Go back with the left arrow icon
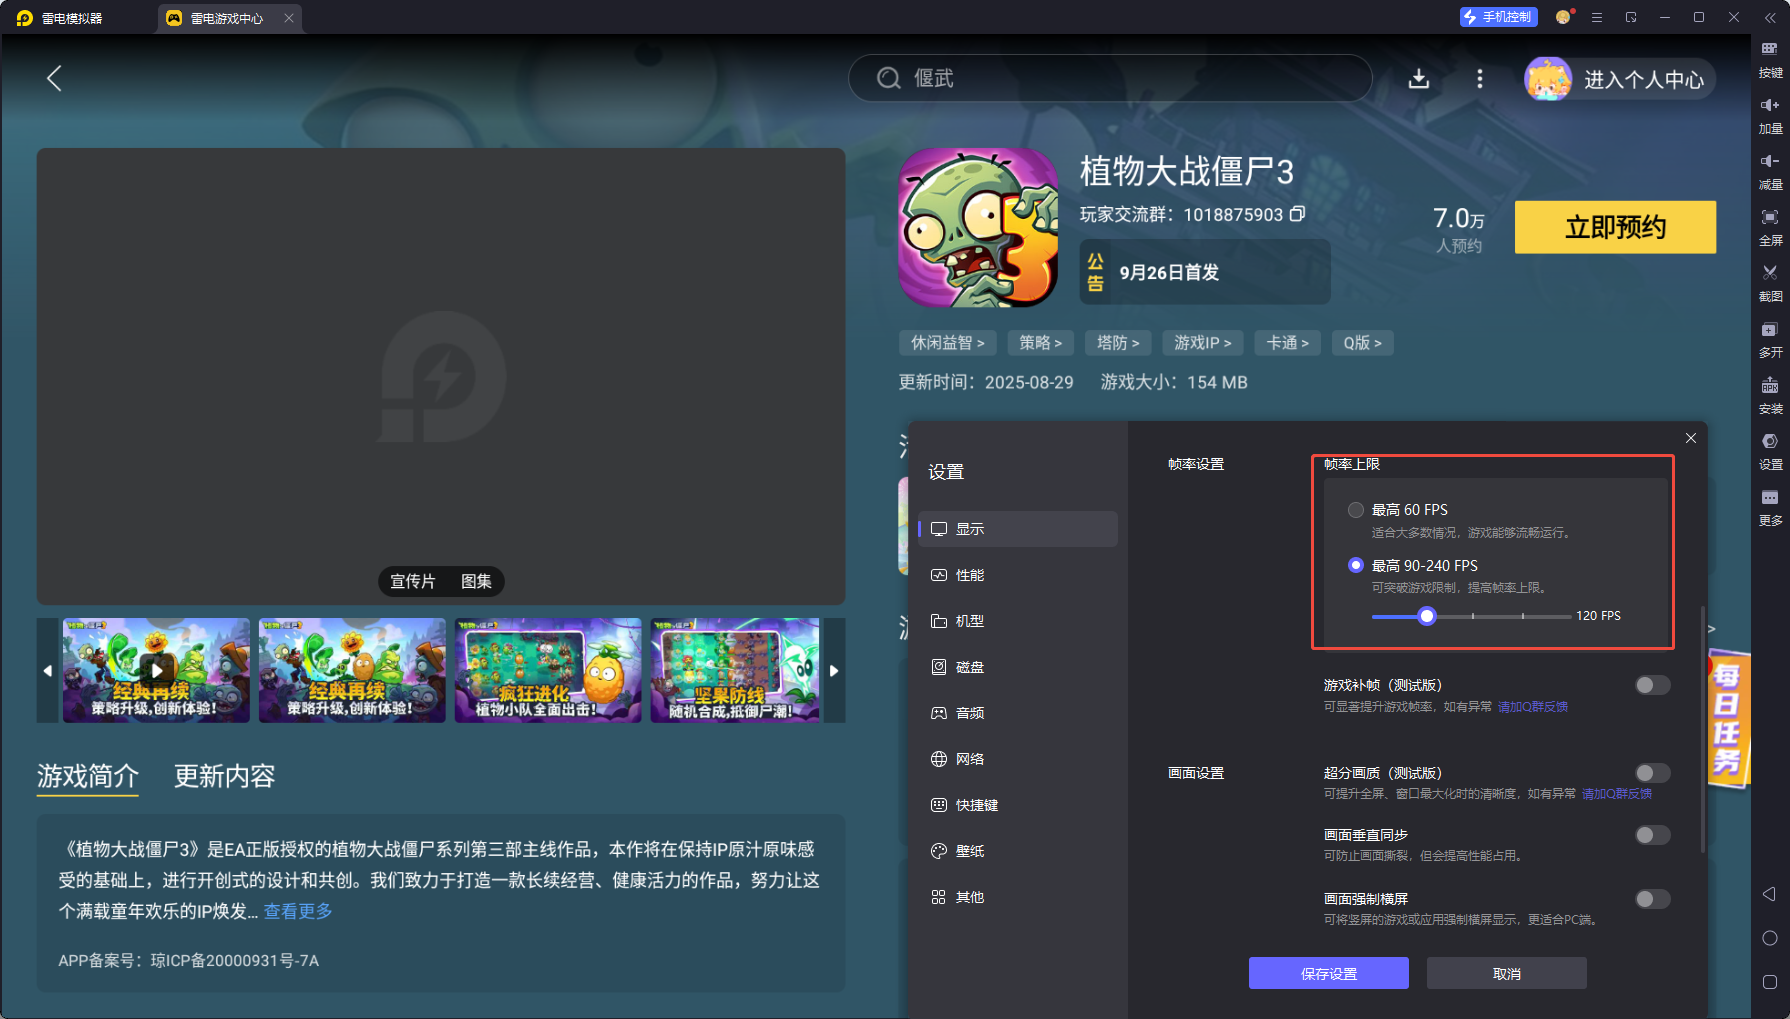The height and width of the screenshot is (1019, 1790). pos(55,78)
